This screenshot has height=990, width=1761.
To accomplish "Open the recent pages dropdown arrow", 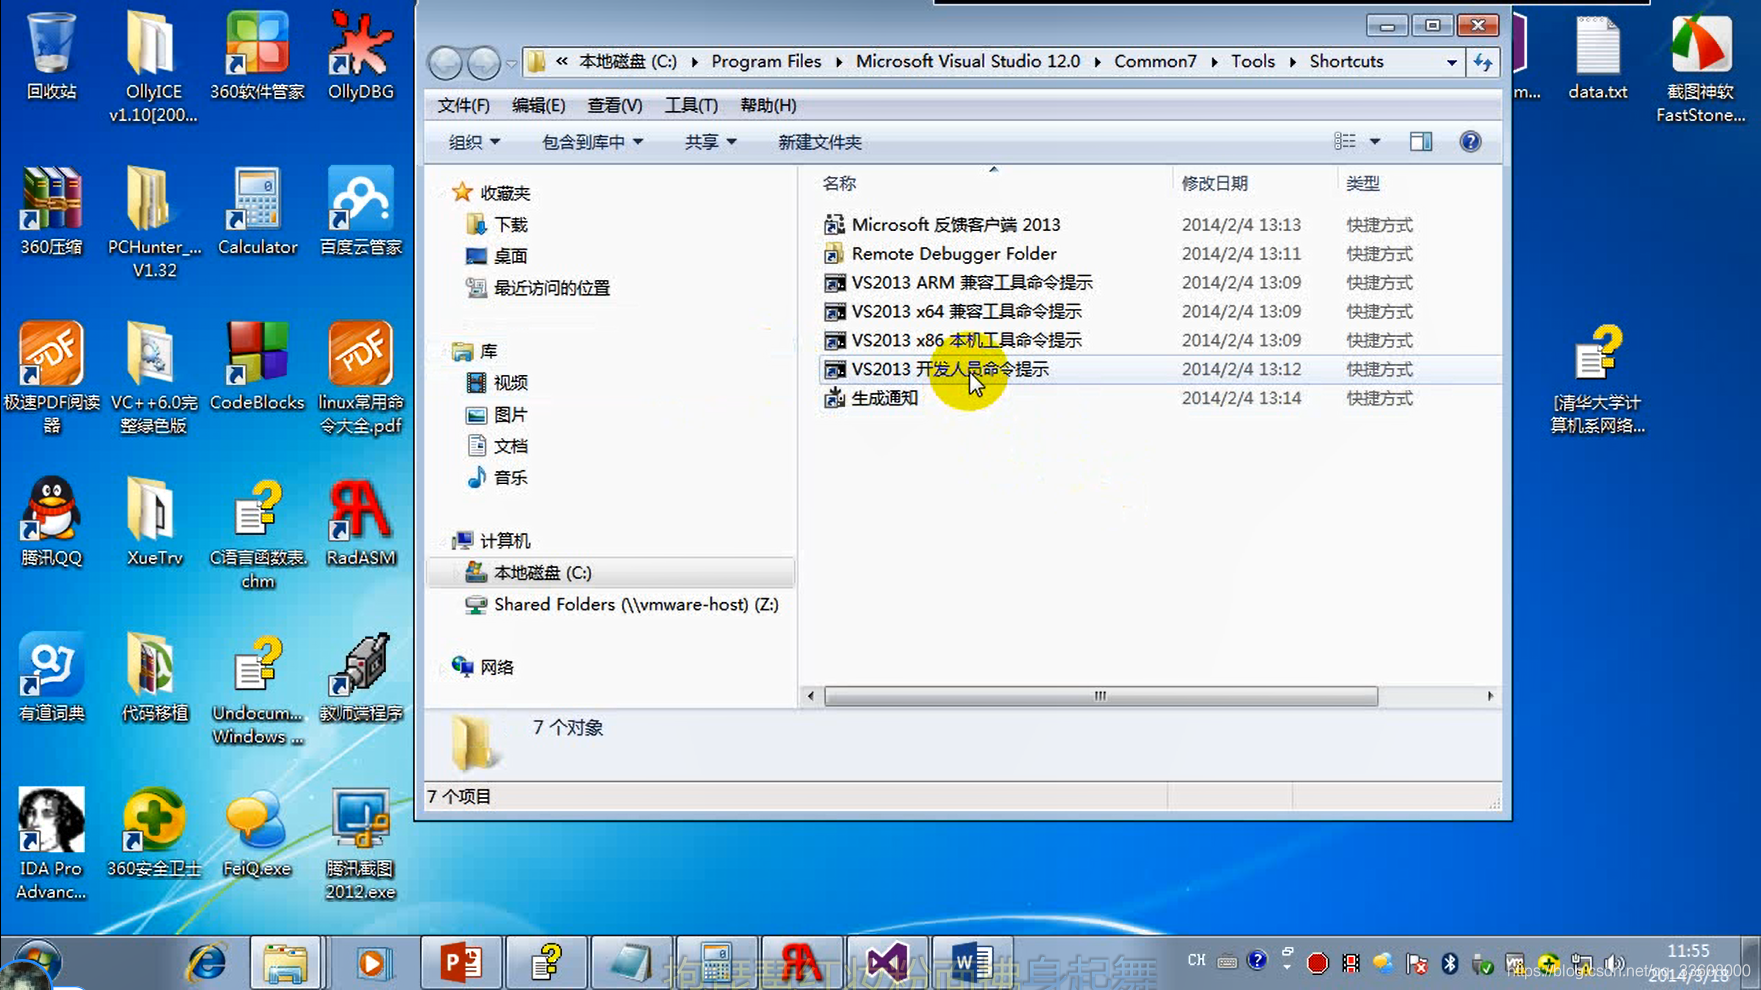I will coord(511,63).
